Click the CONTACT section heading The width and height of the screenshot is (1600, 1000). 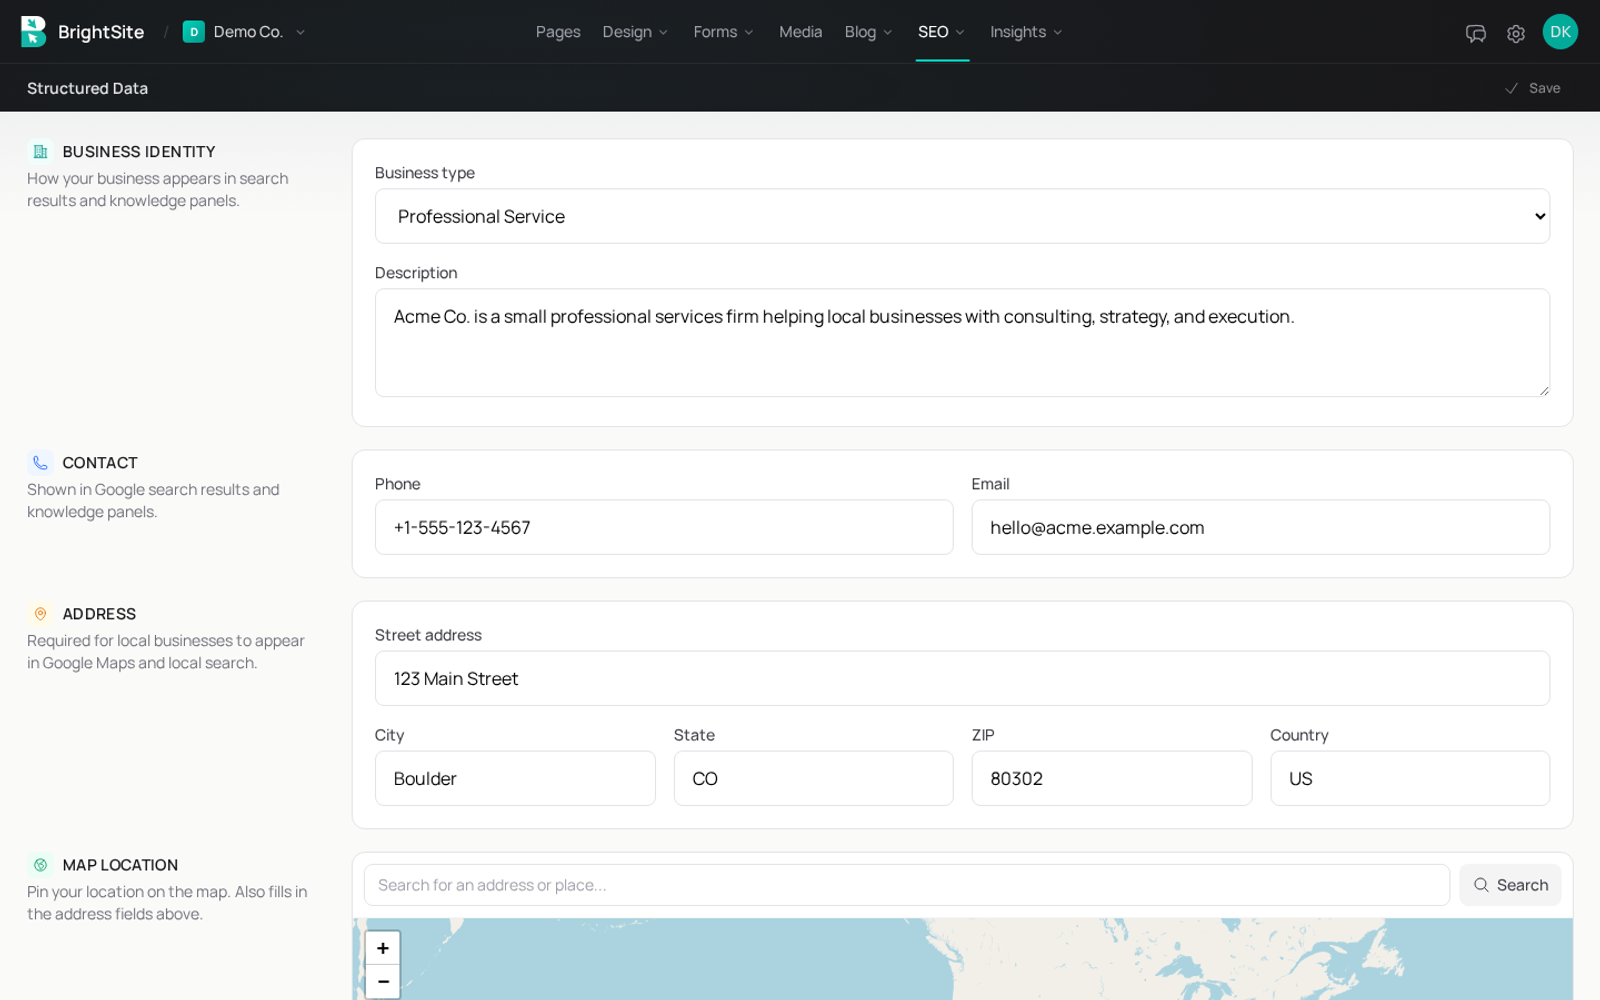[100, 463]
